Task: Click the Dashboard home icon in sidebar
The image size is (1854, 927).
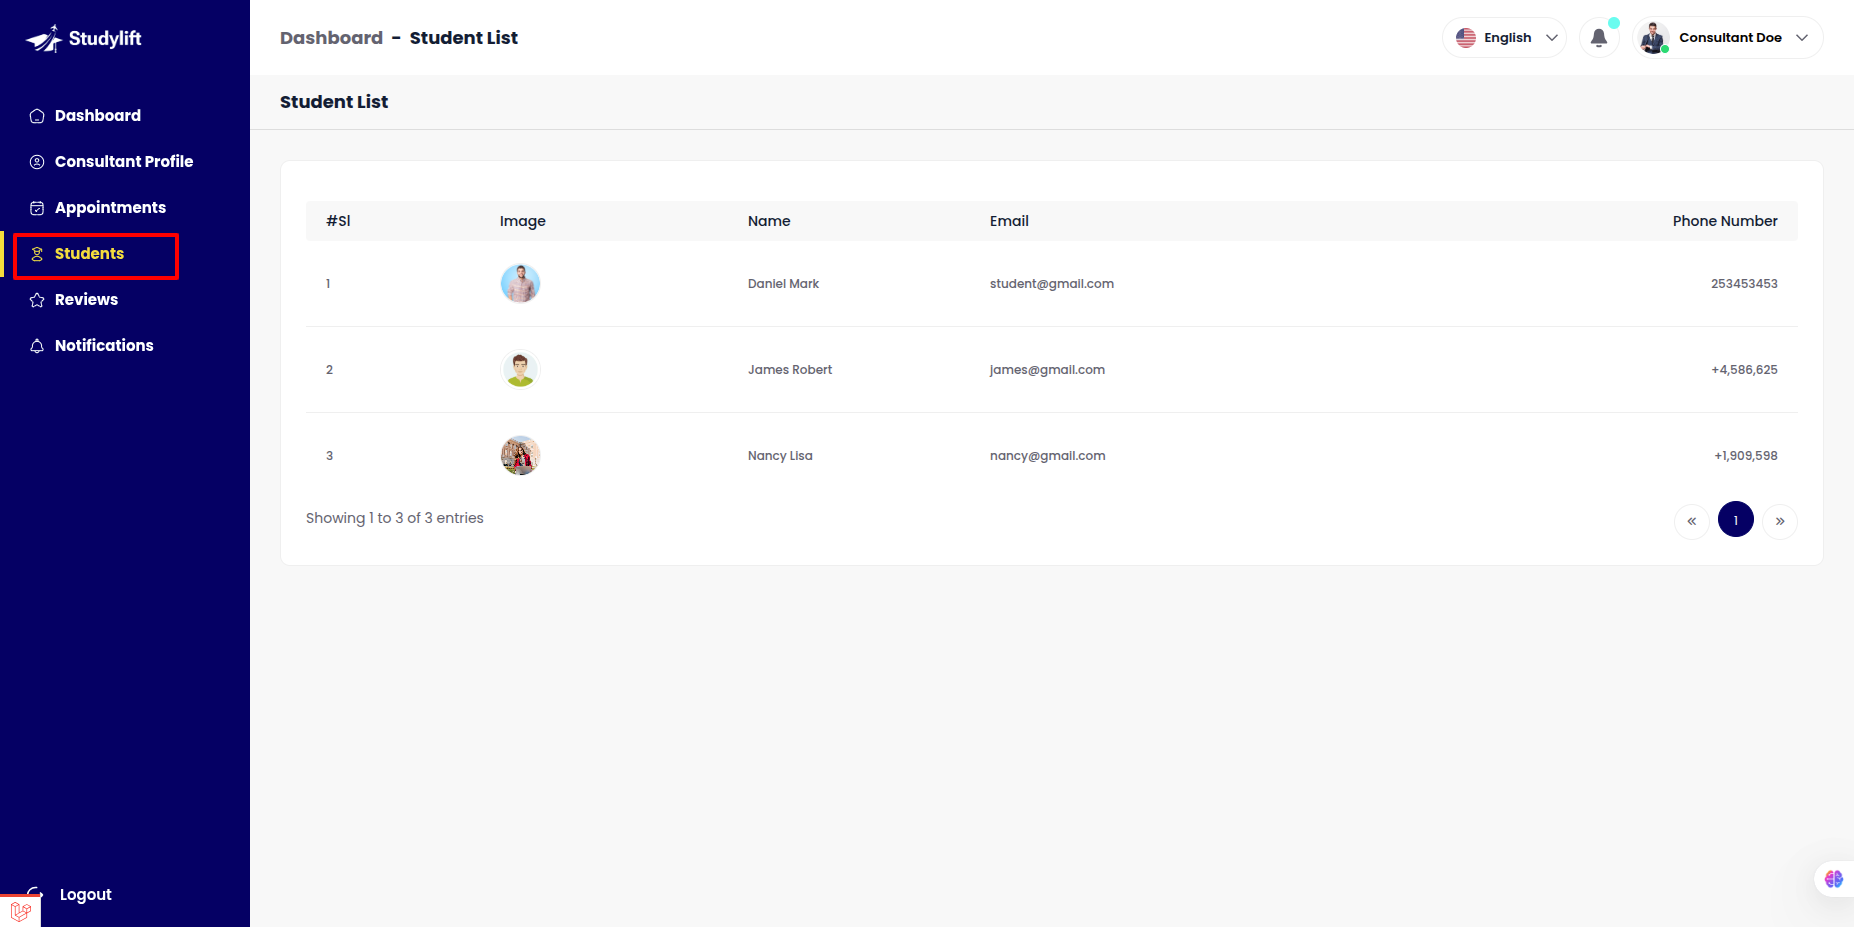Action: coord(37,116)
